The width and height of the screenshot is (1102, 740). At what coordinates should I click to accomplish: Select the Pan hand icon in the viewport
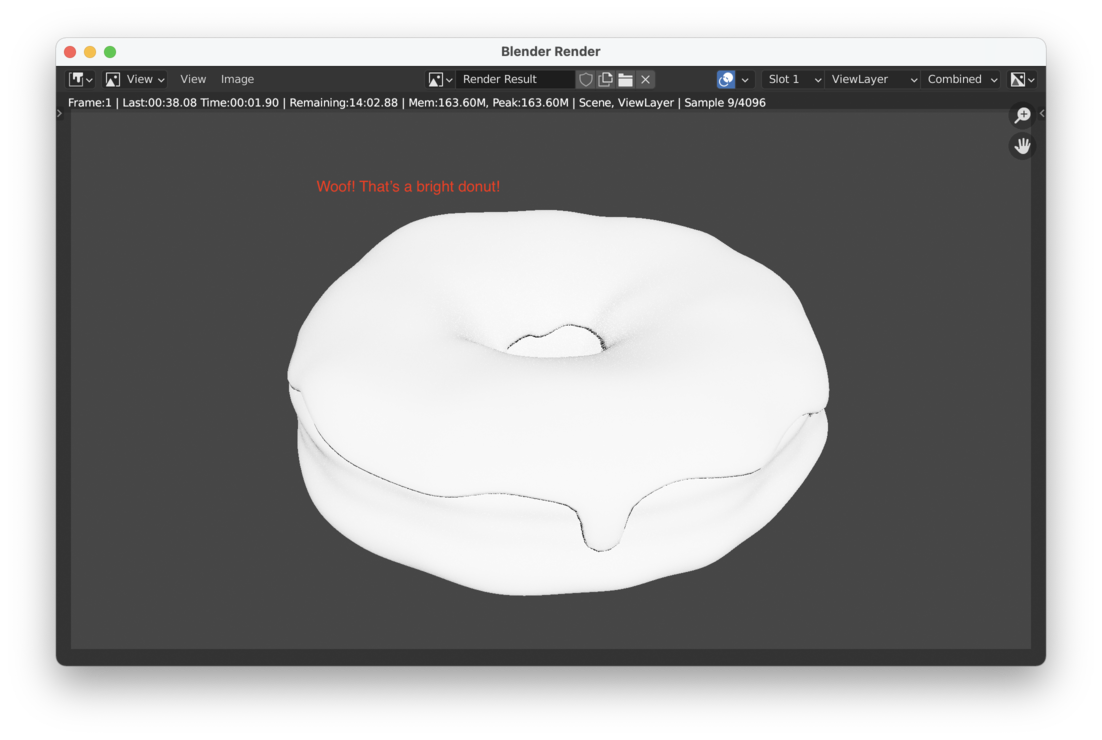coord(1022,146)
